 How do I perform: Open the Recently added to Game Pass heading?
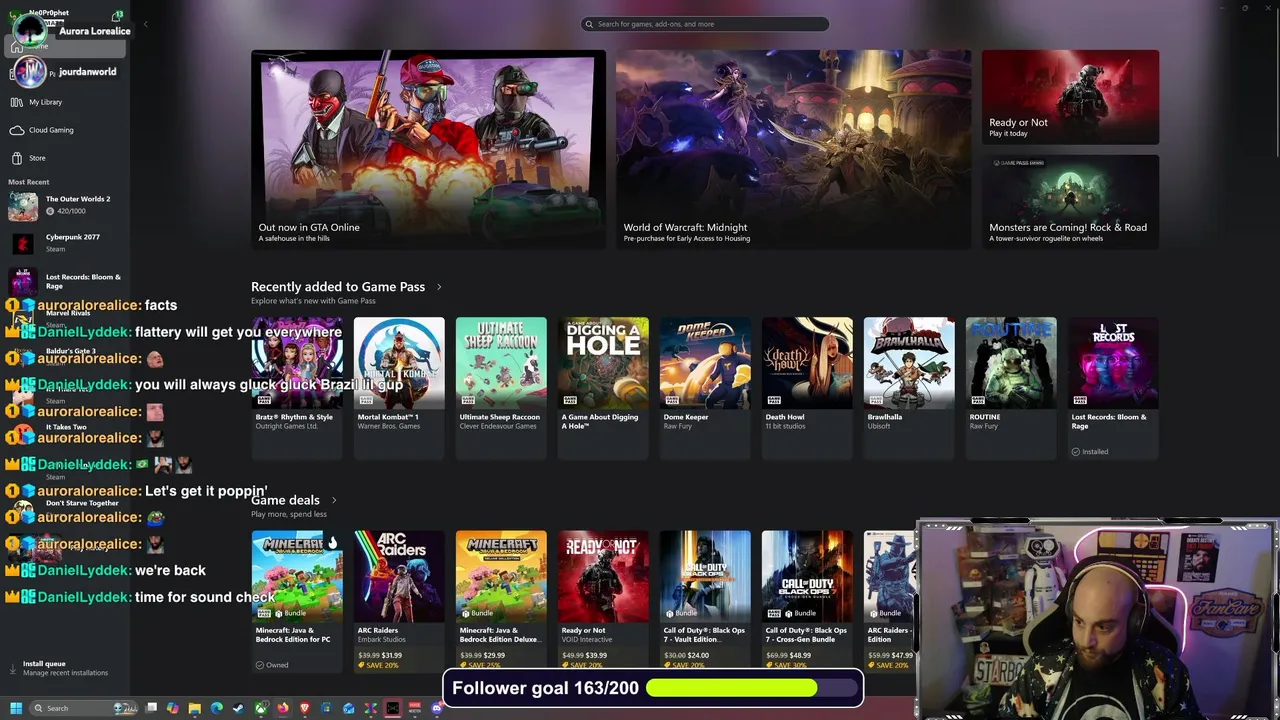338,287
